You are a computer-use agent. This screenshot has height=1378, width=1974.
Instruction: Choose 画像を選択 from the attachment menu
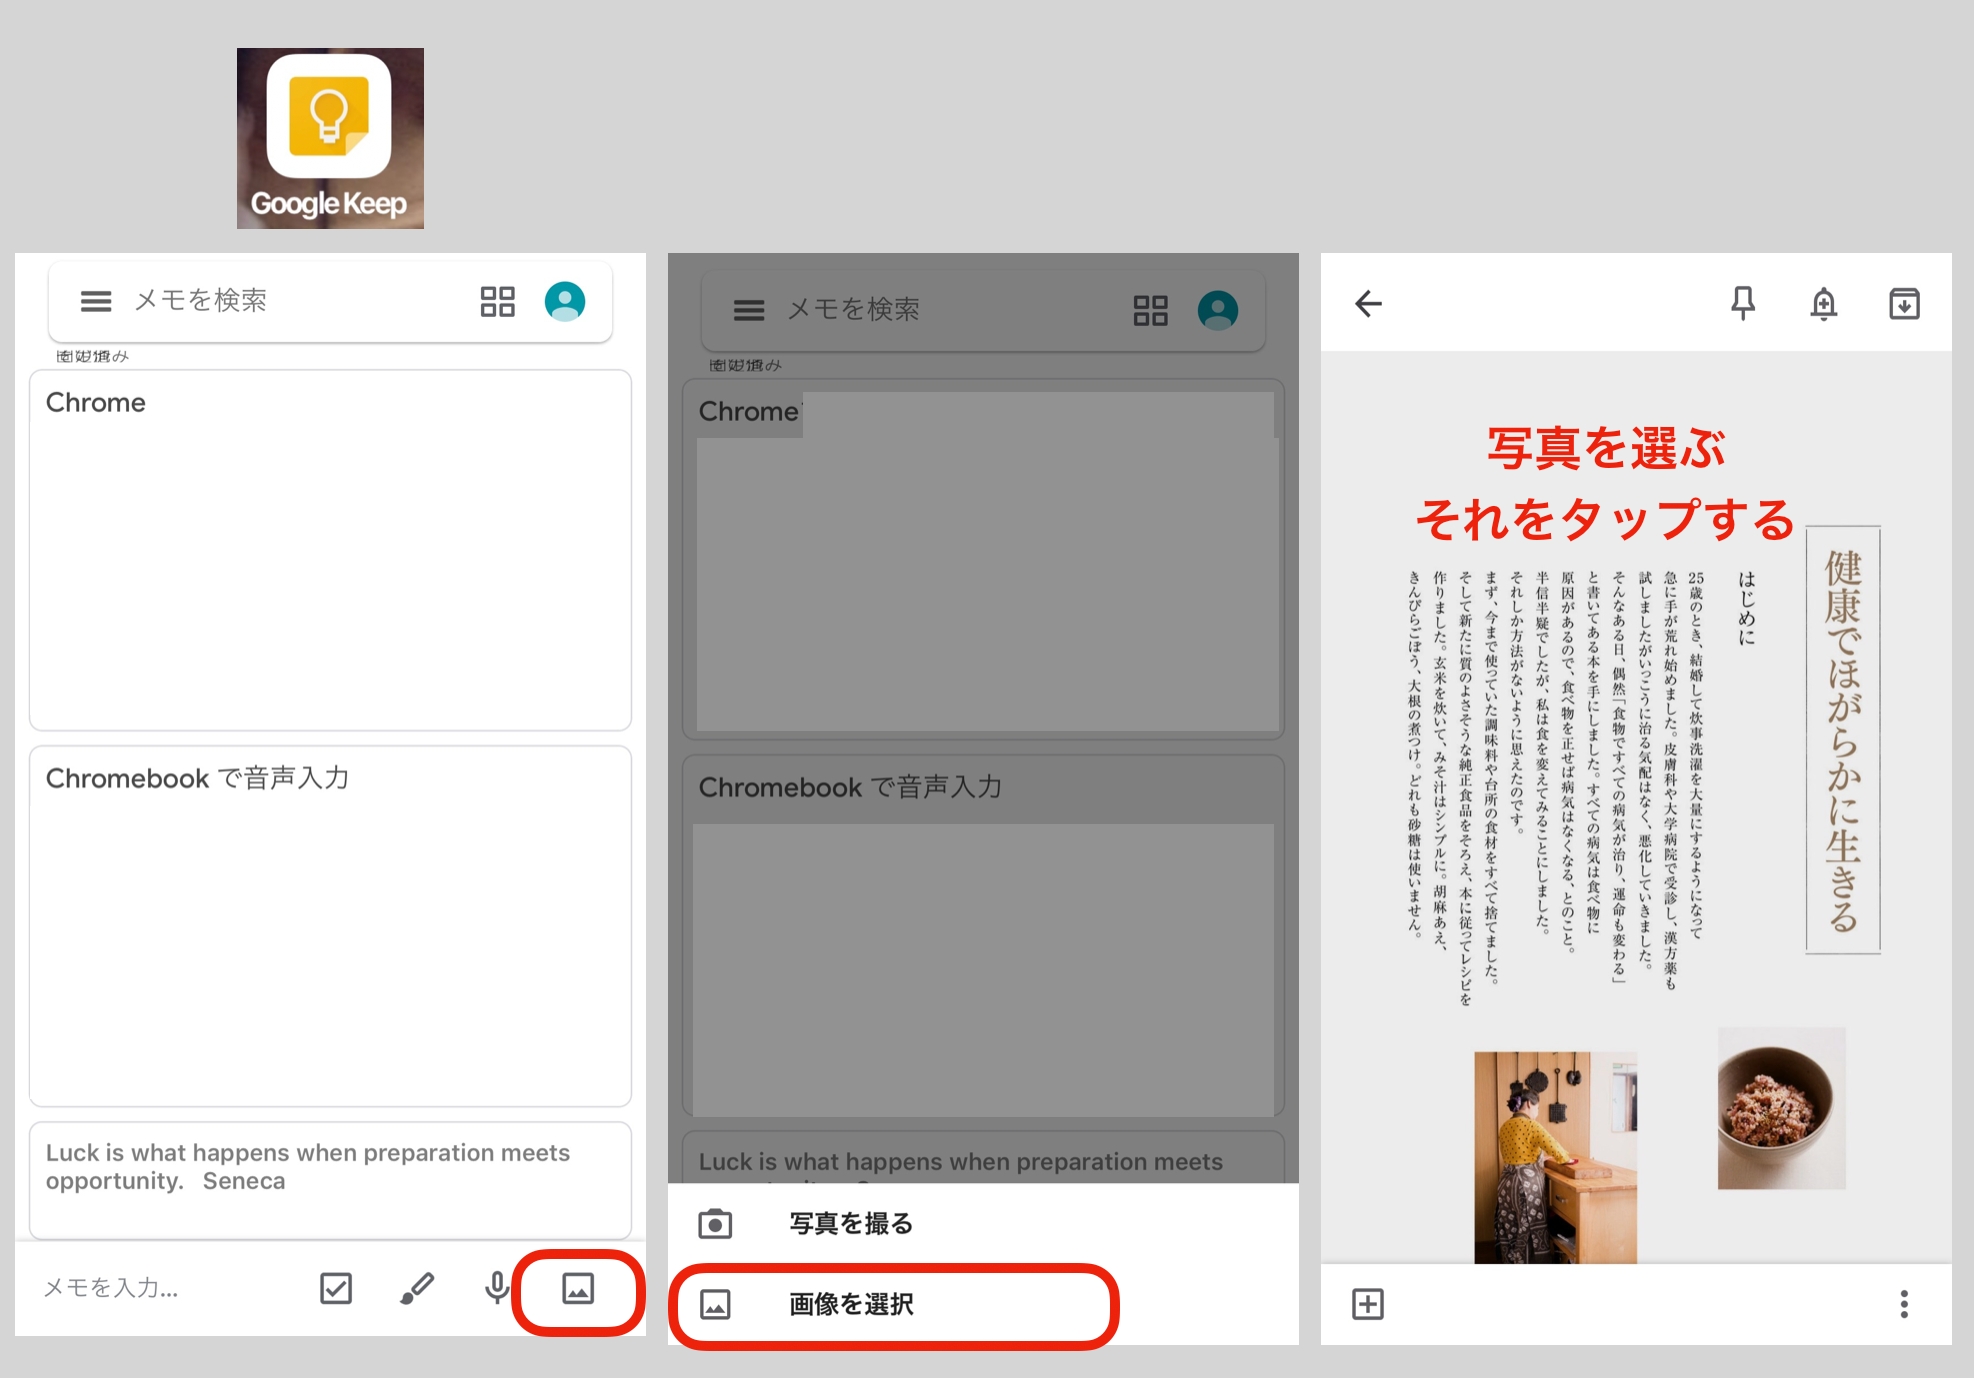tap(852, 1305)
